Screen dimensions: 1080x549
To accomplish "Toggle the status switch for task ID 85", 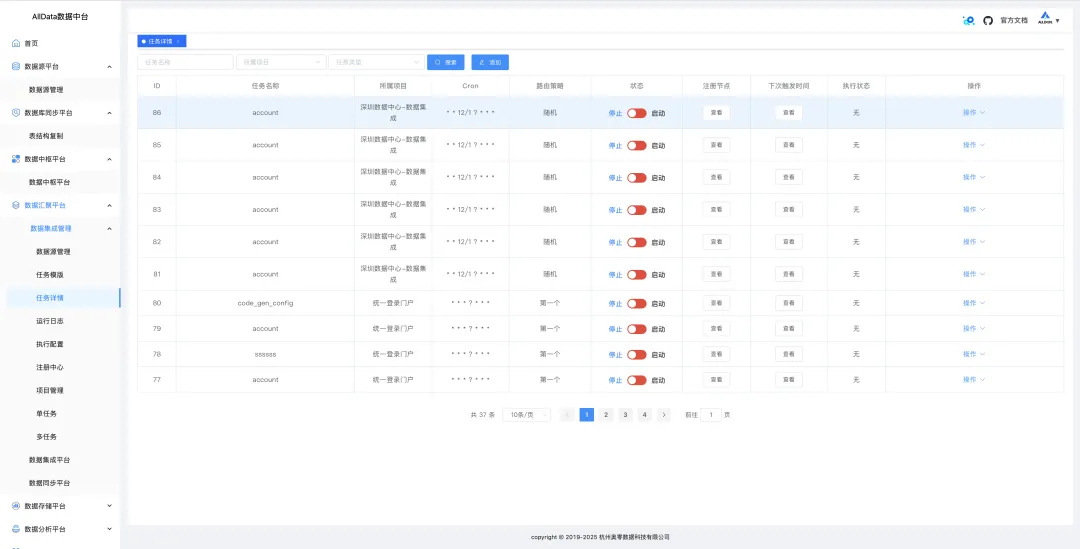I will [636, 145].
